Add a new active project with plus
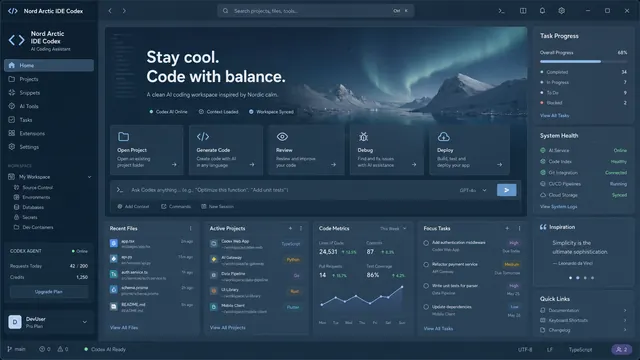Viewport: 640px width, 360px height. click(x=290, y=229)
